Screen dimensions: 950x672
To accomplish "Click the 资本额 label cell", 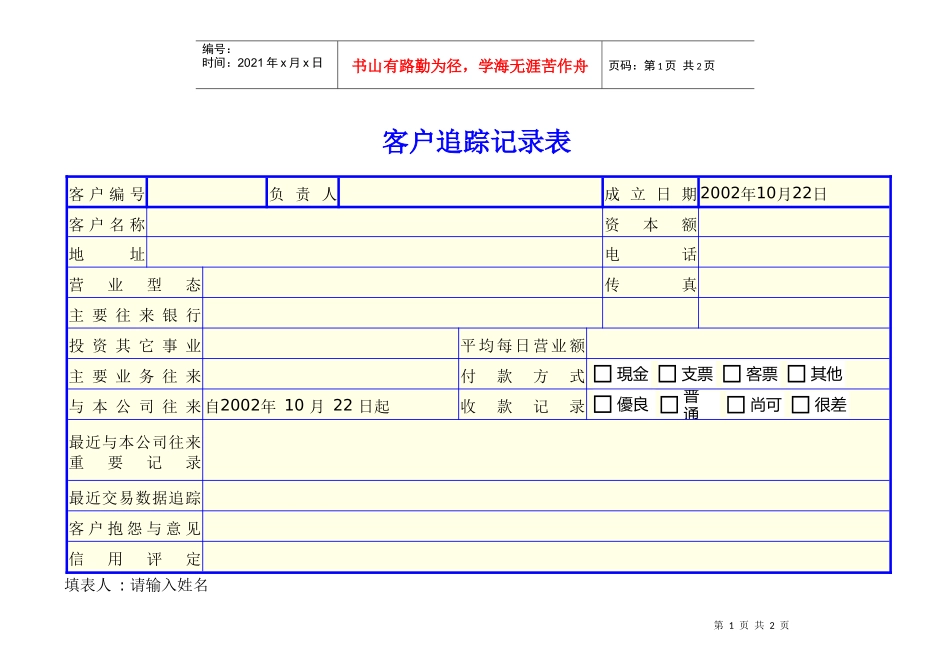I will point(651,224).
